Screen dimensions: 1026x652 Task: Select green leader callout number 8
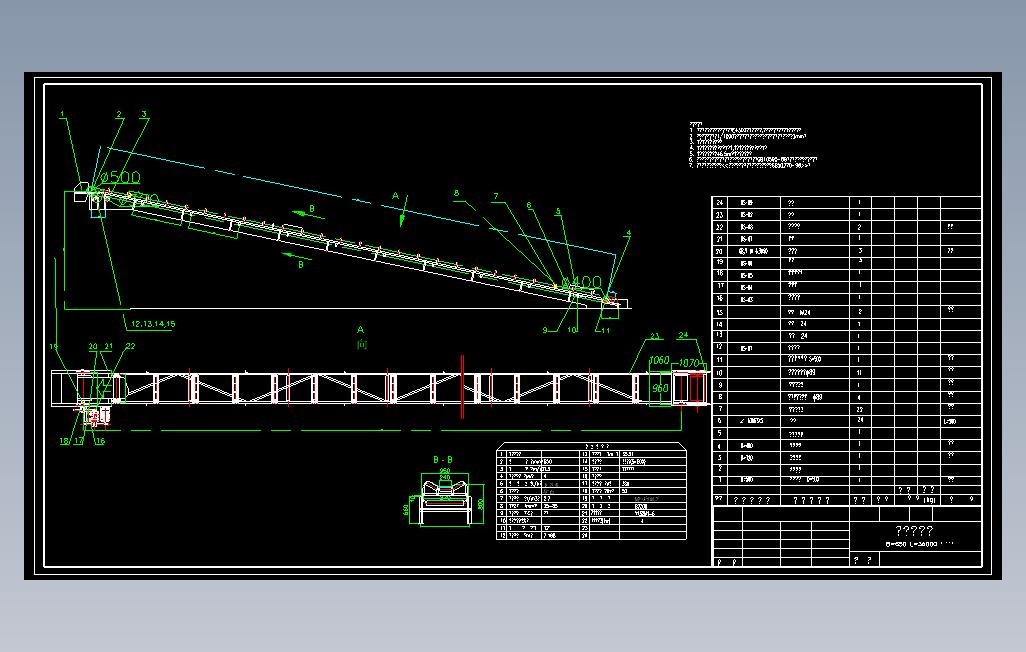[457, 193]
